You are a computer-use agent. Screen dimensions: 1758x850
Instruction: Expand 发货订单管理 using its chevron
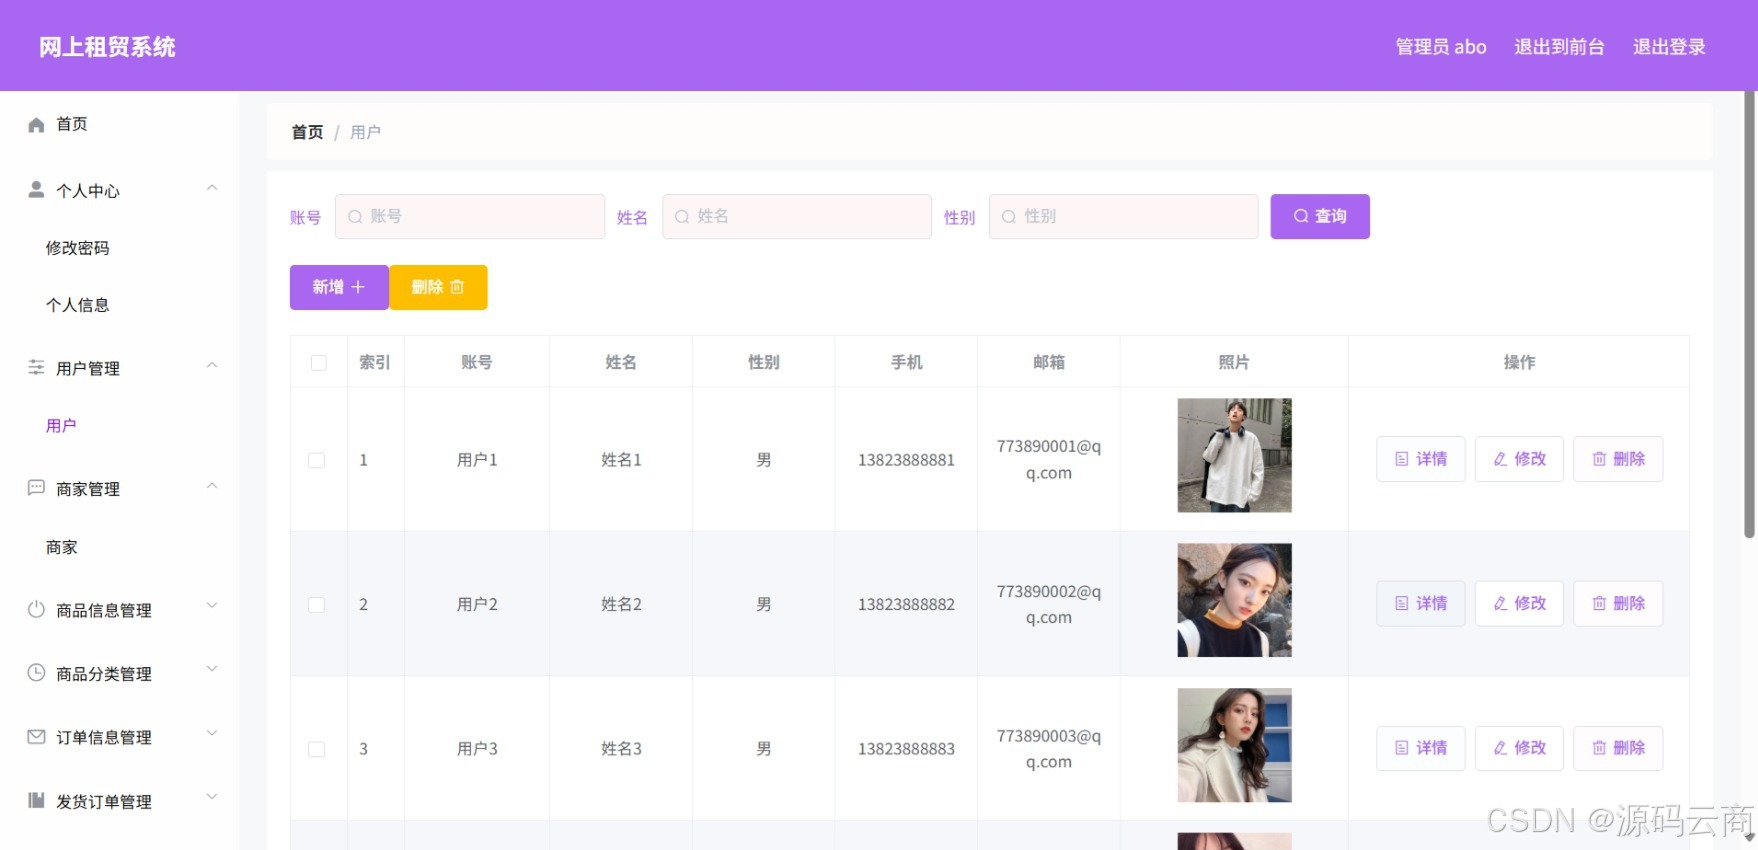click(x=212, y=797)
